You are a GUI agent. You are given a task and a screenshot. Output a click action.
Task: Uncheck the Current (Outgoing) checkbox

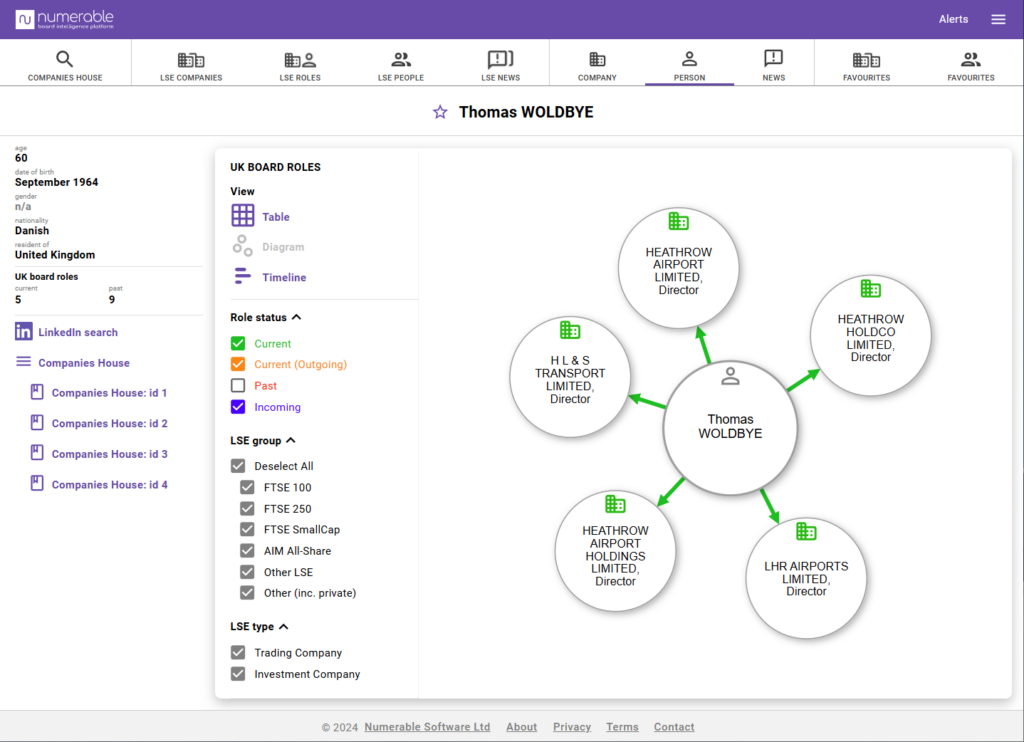tap(238, 364)
